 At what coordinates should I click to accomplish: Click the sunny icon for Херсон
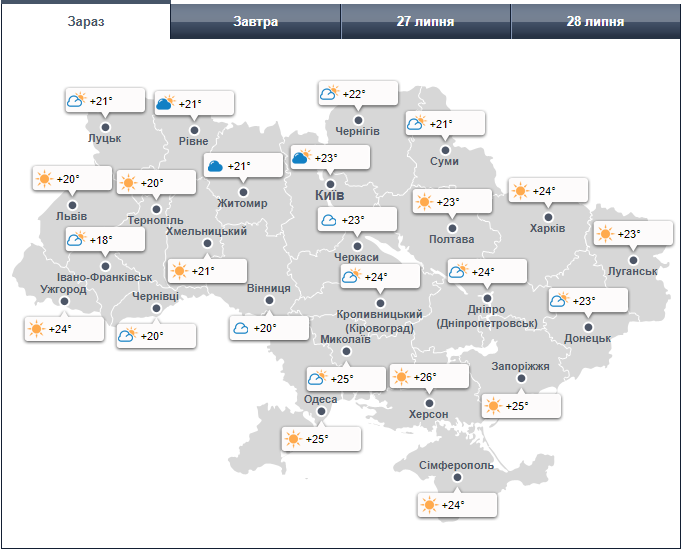pyautogui.click(x=401, y=377)
